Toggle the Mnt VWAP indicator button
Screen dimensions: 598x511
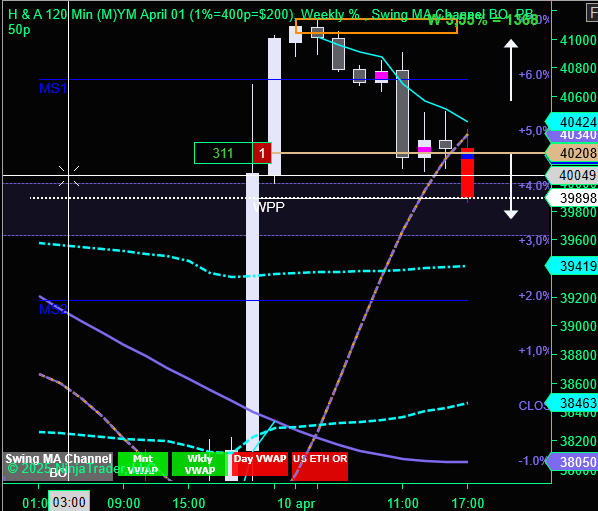tap(143, 464)
